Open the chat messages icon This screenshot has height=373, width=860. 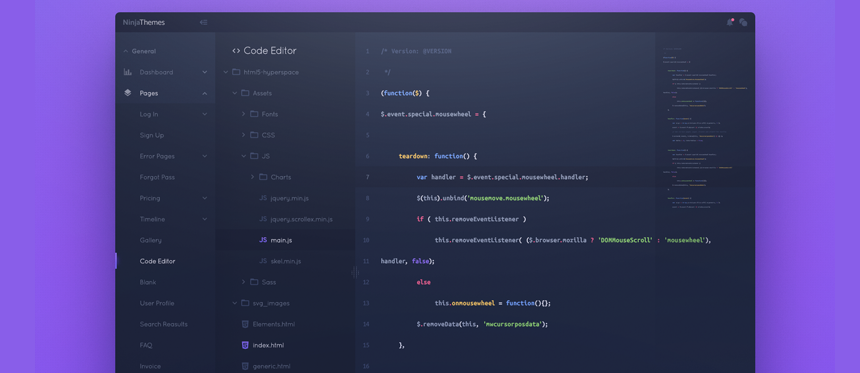point(743,22)
